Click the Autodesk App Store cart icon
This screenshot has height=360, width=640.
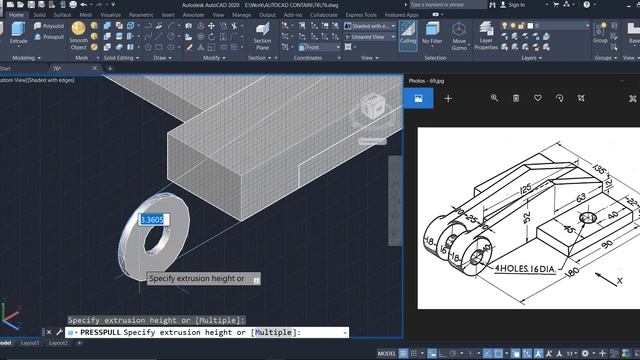point(556,5)
